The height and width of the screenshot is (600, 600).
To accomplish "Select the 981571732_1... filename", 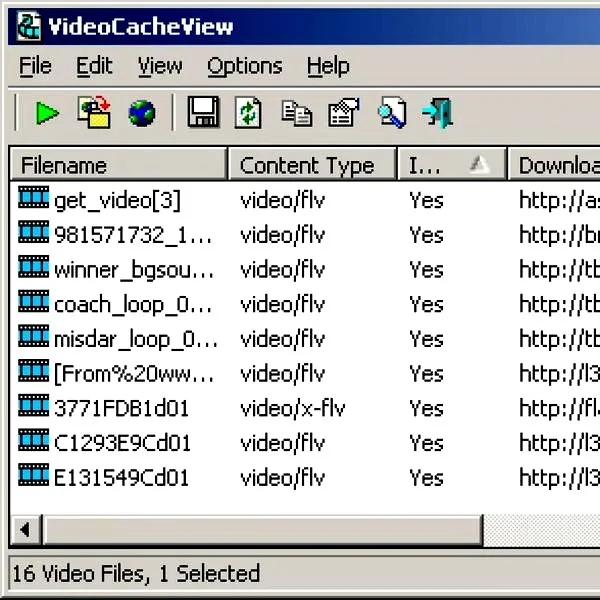I will point(133,235).
